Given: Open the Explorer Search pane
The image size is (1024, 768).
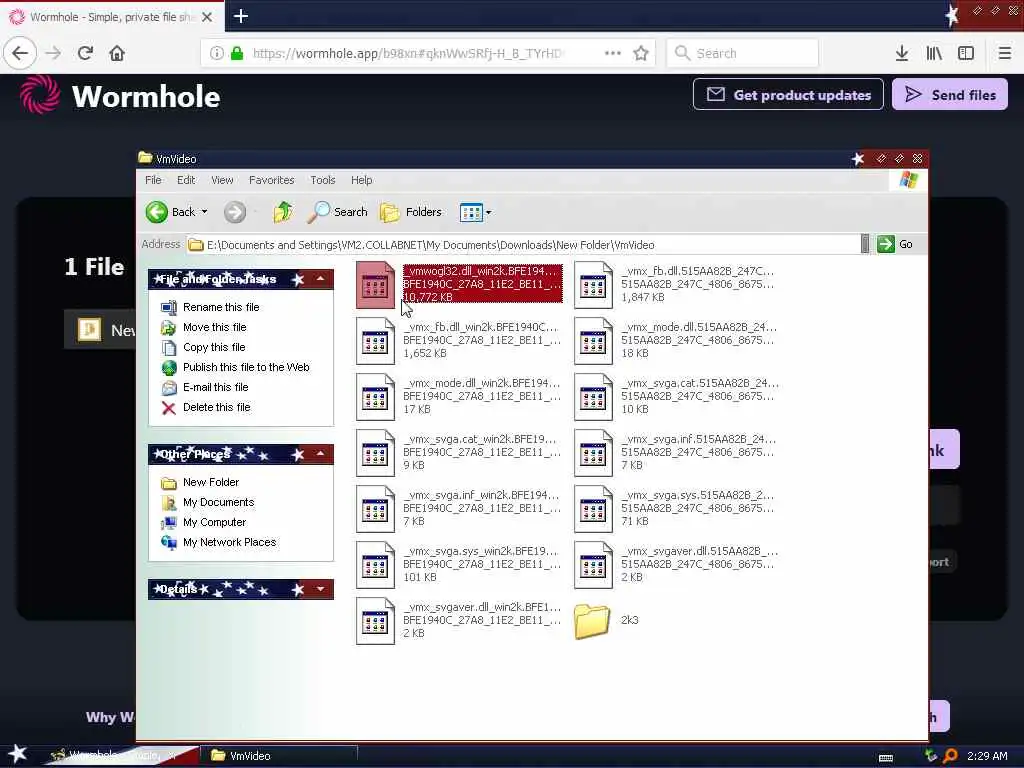Looking at the screenshot, I should (337, 212).
